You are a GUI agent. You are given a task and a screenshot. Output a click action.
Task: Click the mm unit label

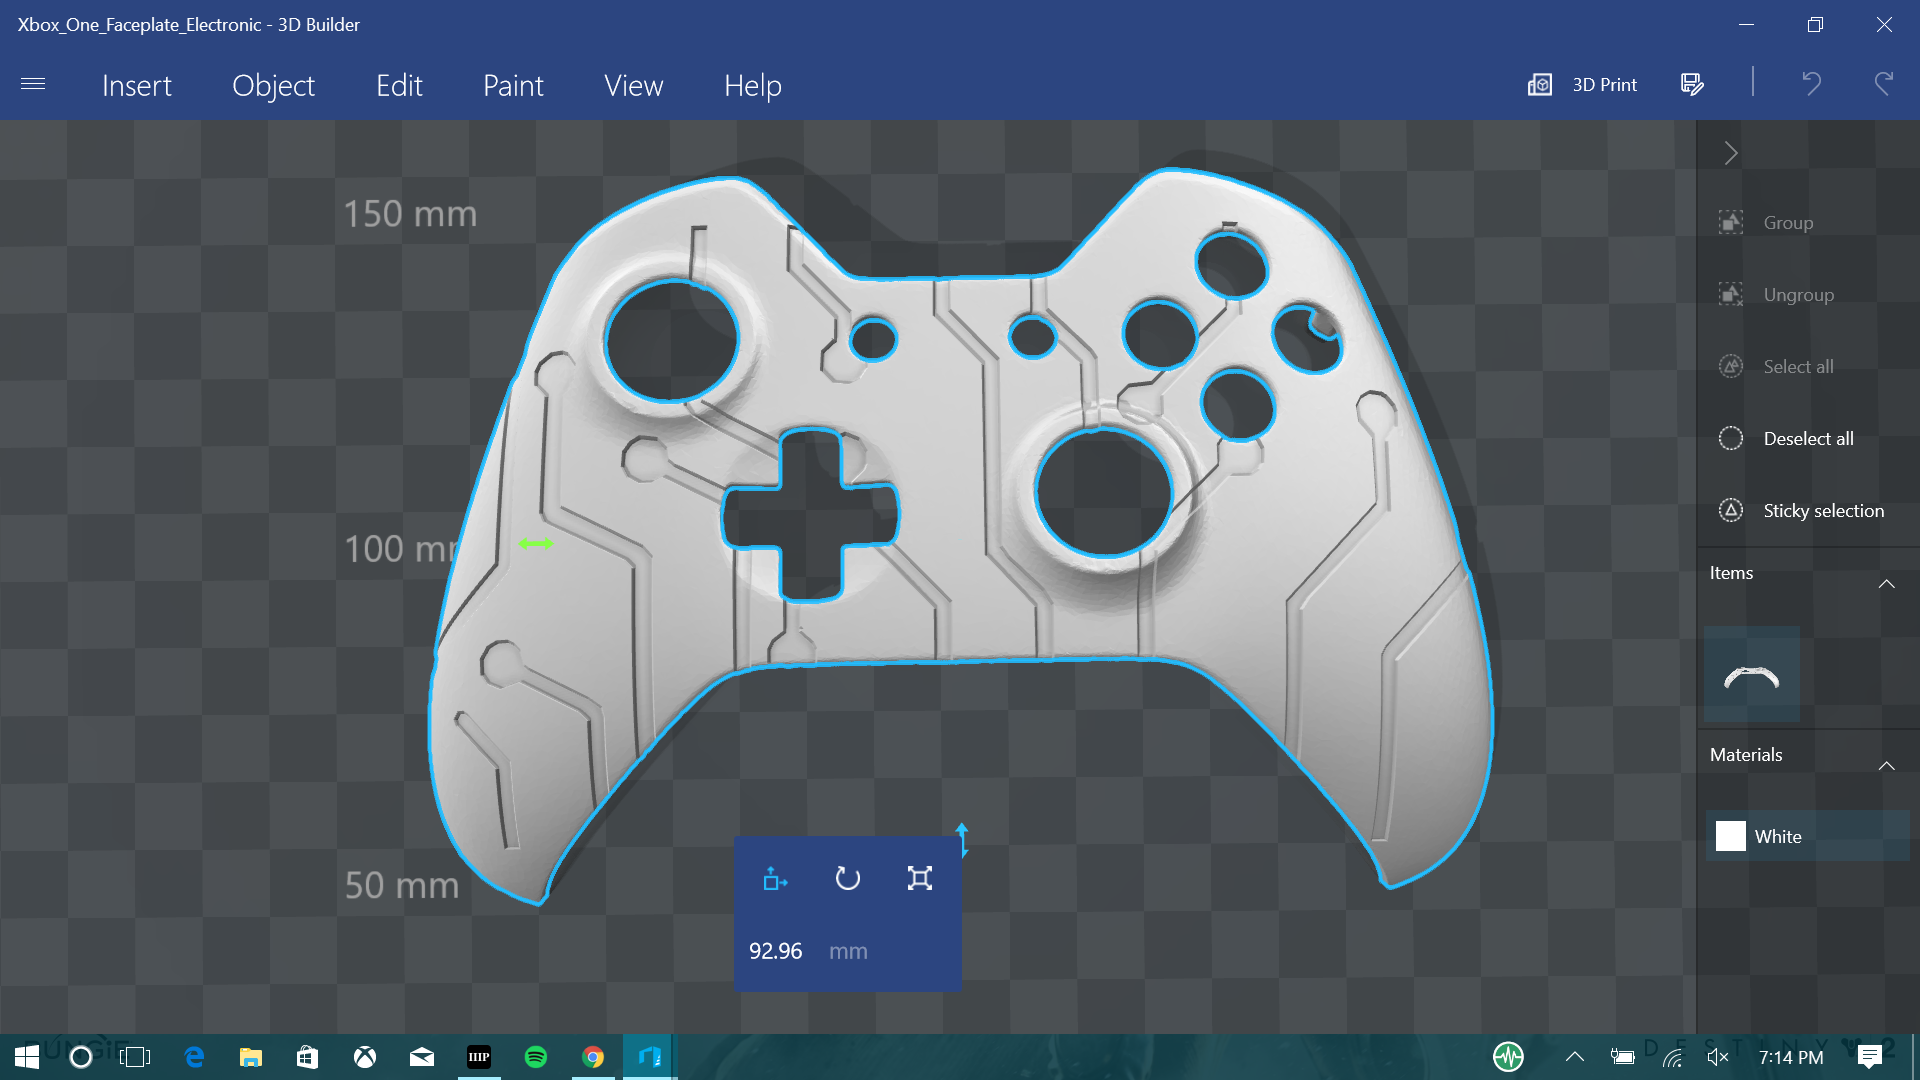[x=848, y=951]
